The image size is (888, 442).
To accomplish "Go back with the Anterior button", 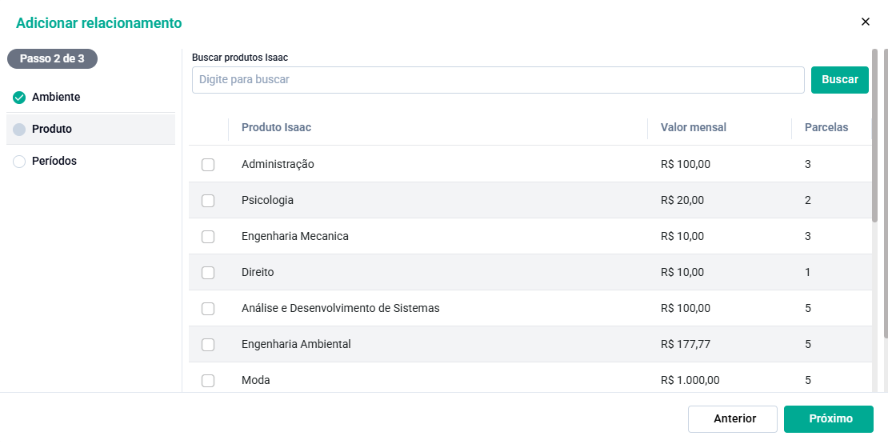I will click(733, 419).
